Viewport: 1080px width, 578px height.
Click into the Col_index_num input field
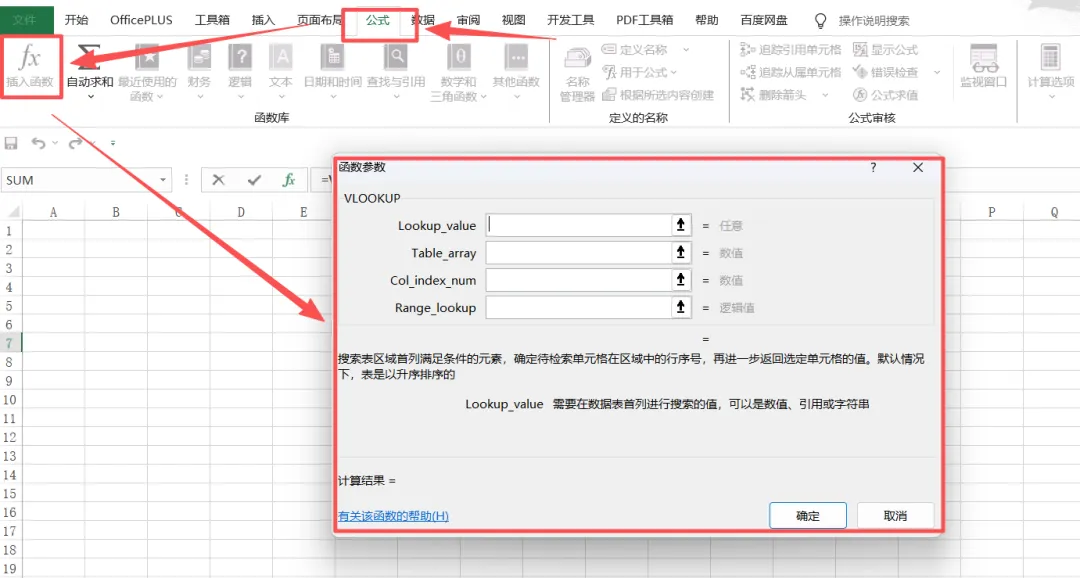579,280
